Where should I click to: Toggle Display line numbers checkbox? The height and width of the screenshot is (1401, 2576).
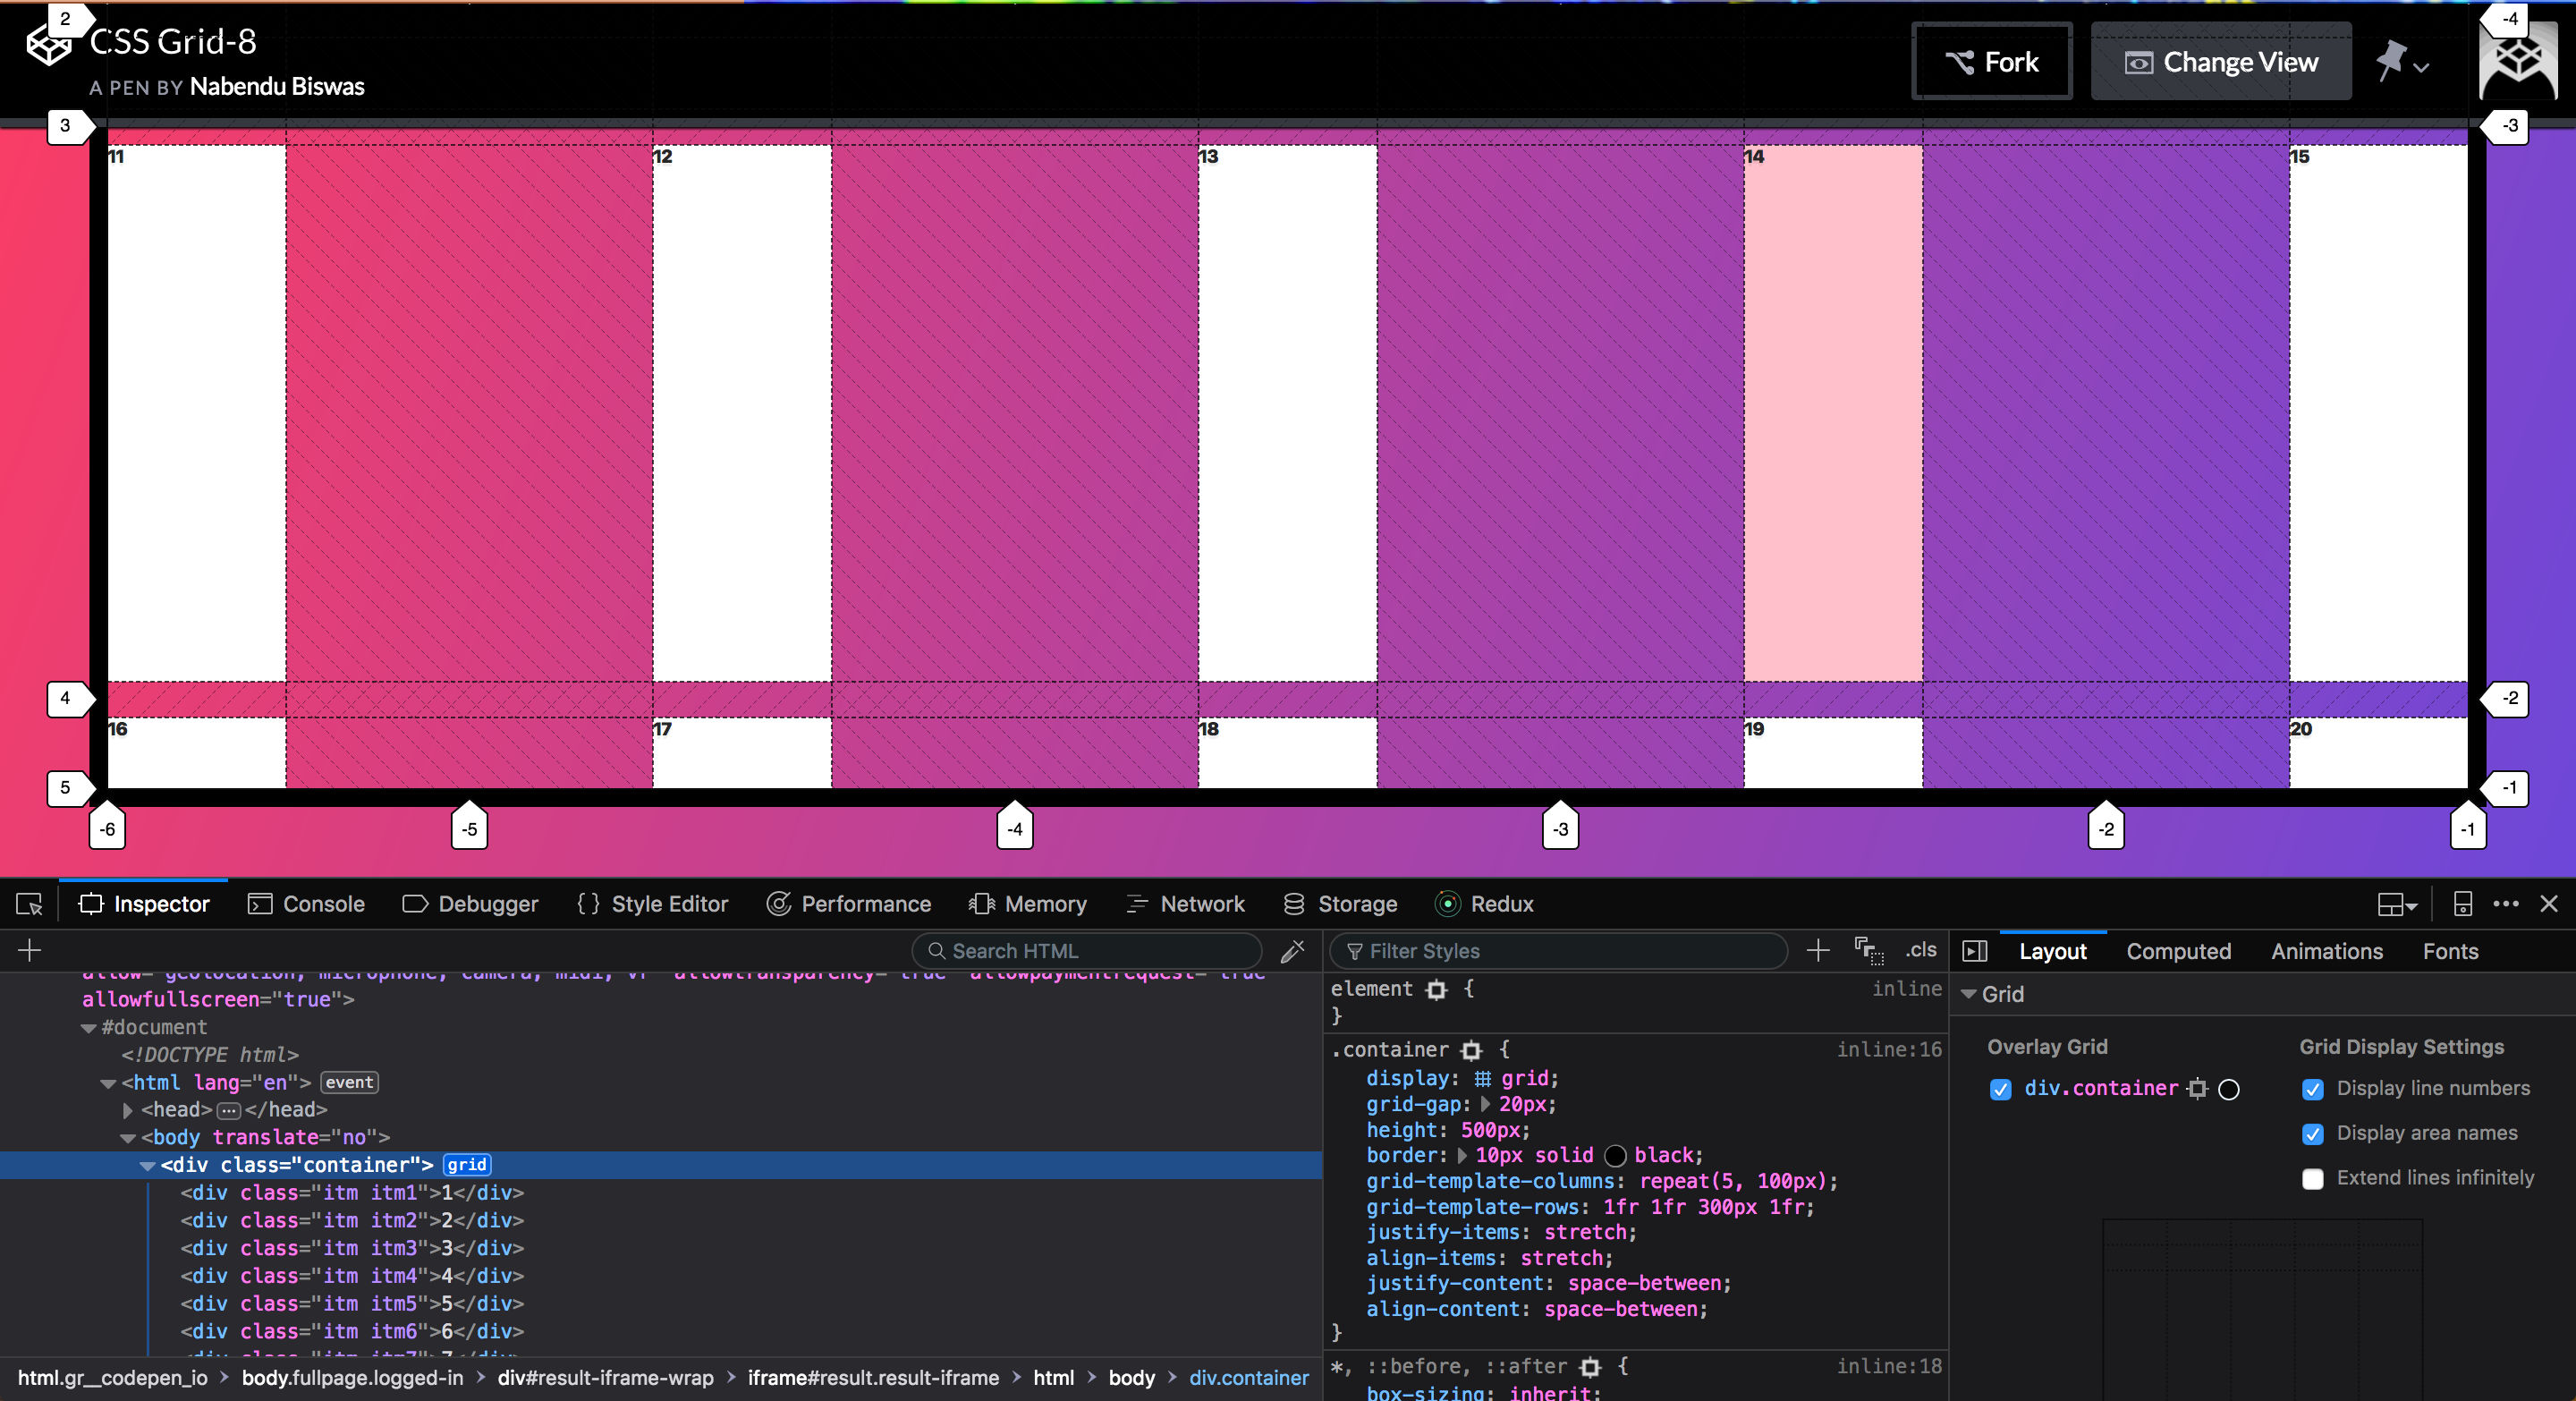2312,1089
